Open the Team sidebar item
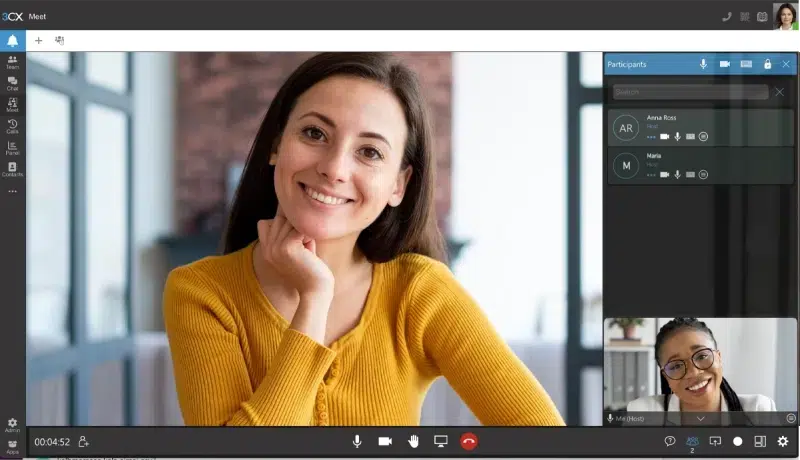Image resolution: width=800 pixels, height=460 pixels. pos(12,62)
